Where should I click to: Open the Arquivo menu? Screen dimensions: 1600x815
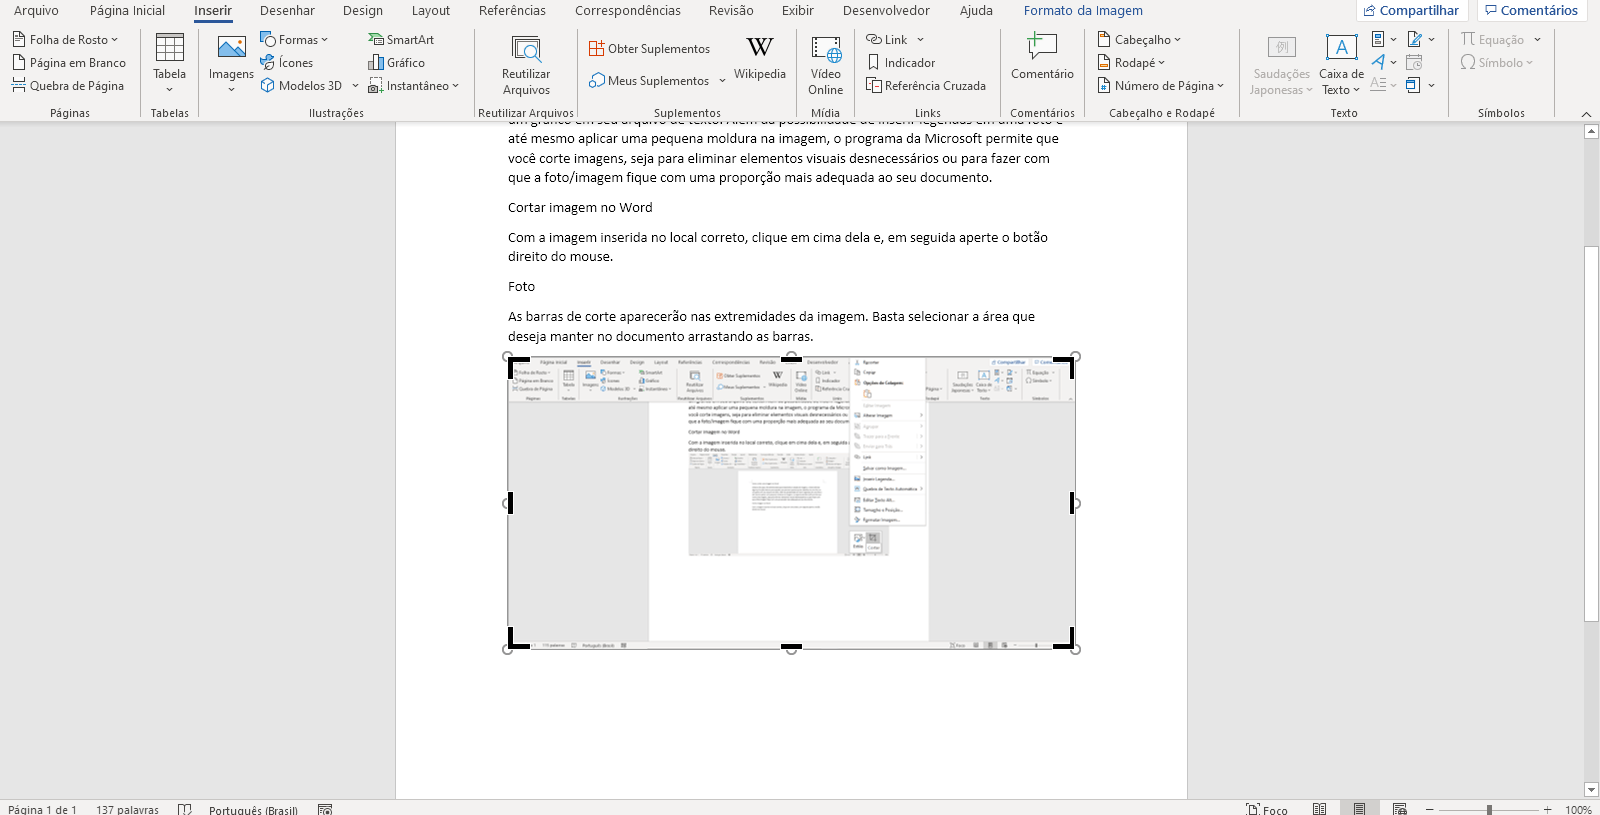coord(36,11)
